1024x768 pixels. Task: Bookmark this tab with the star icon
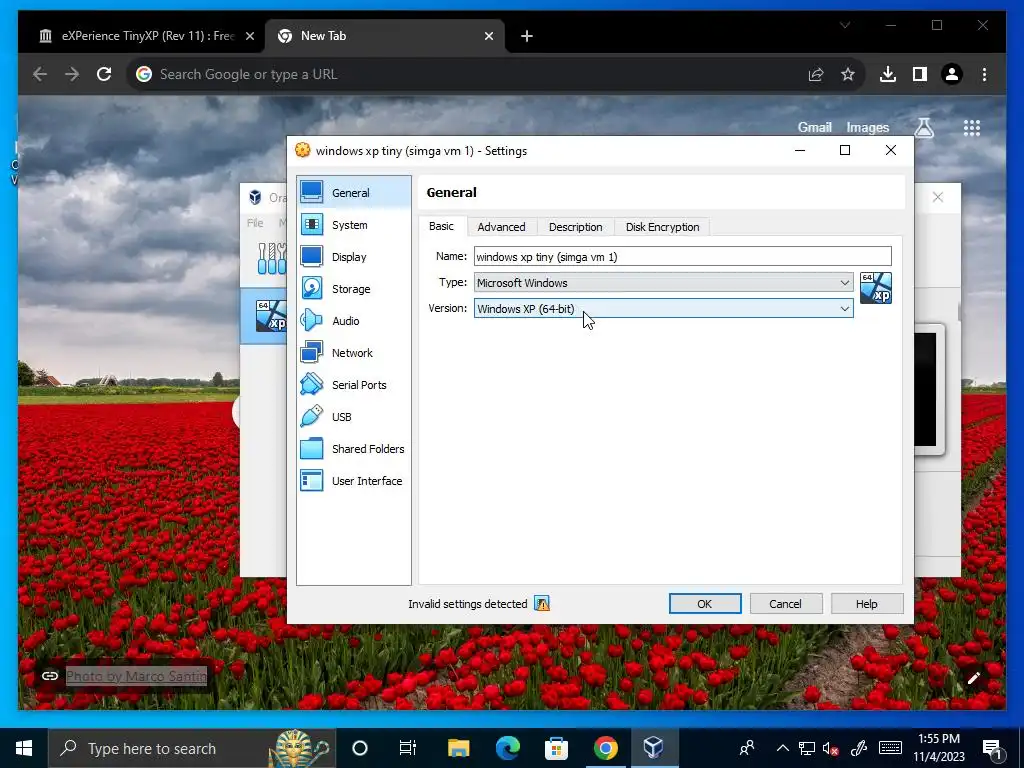pyautogui.click(x=848, y=74)
